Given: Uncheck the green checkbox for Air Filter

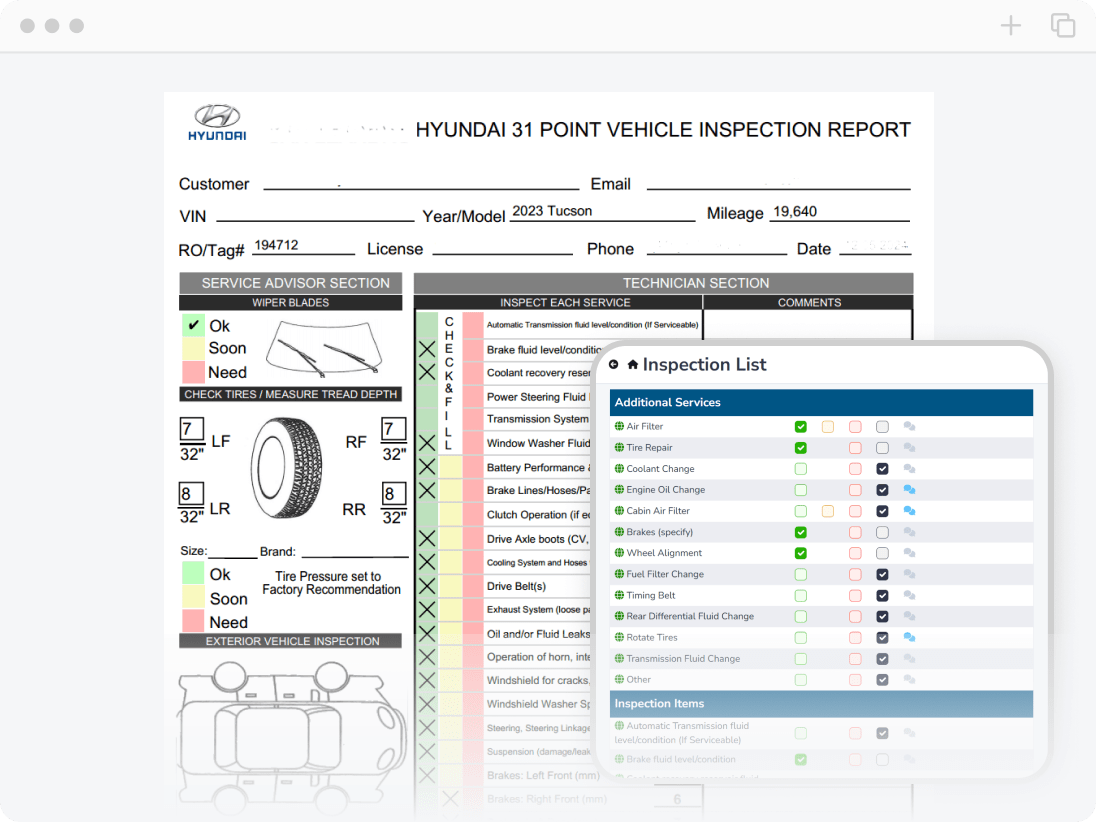Looking at the screenshot, I should tap(801, 426).
